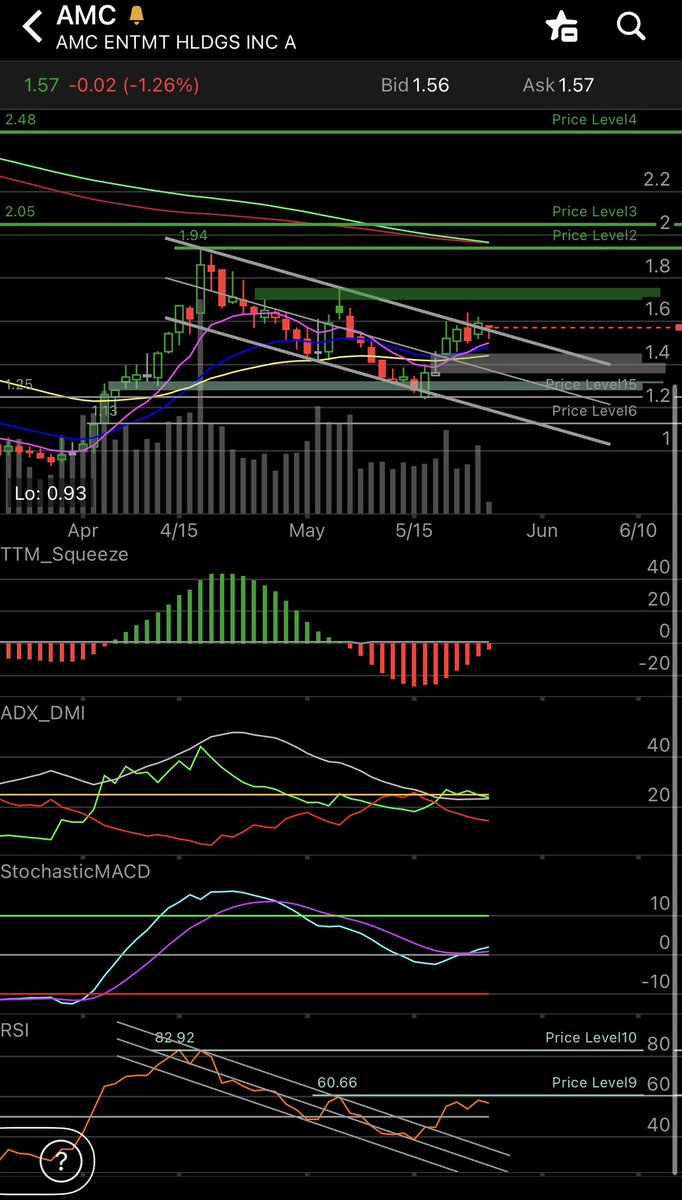Select the Price Level6 label
The width and height of the screenshot is (682, 1200).
[594, 411]
